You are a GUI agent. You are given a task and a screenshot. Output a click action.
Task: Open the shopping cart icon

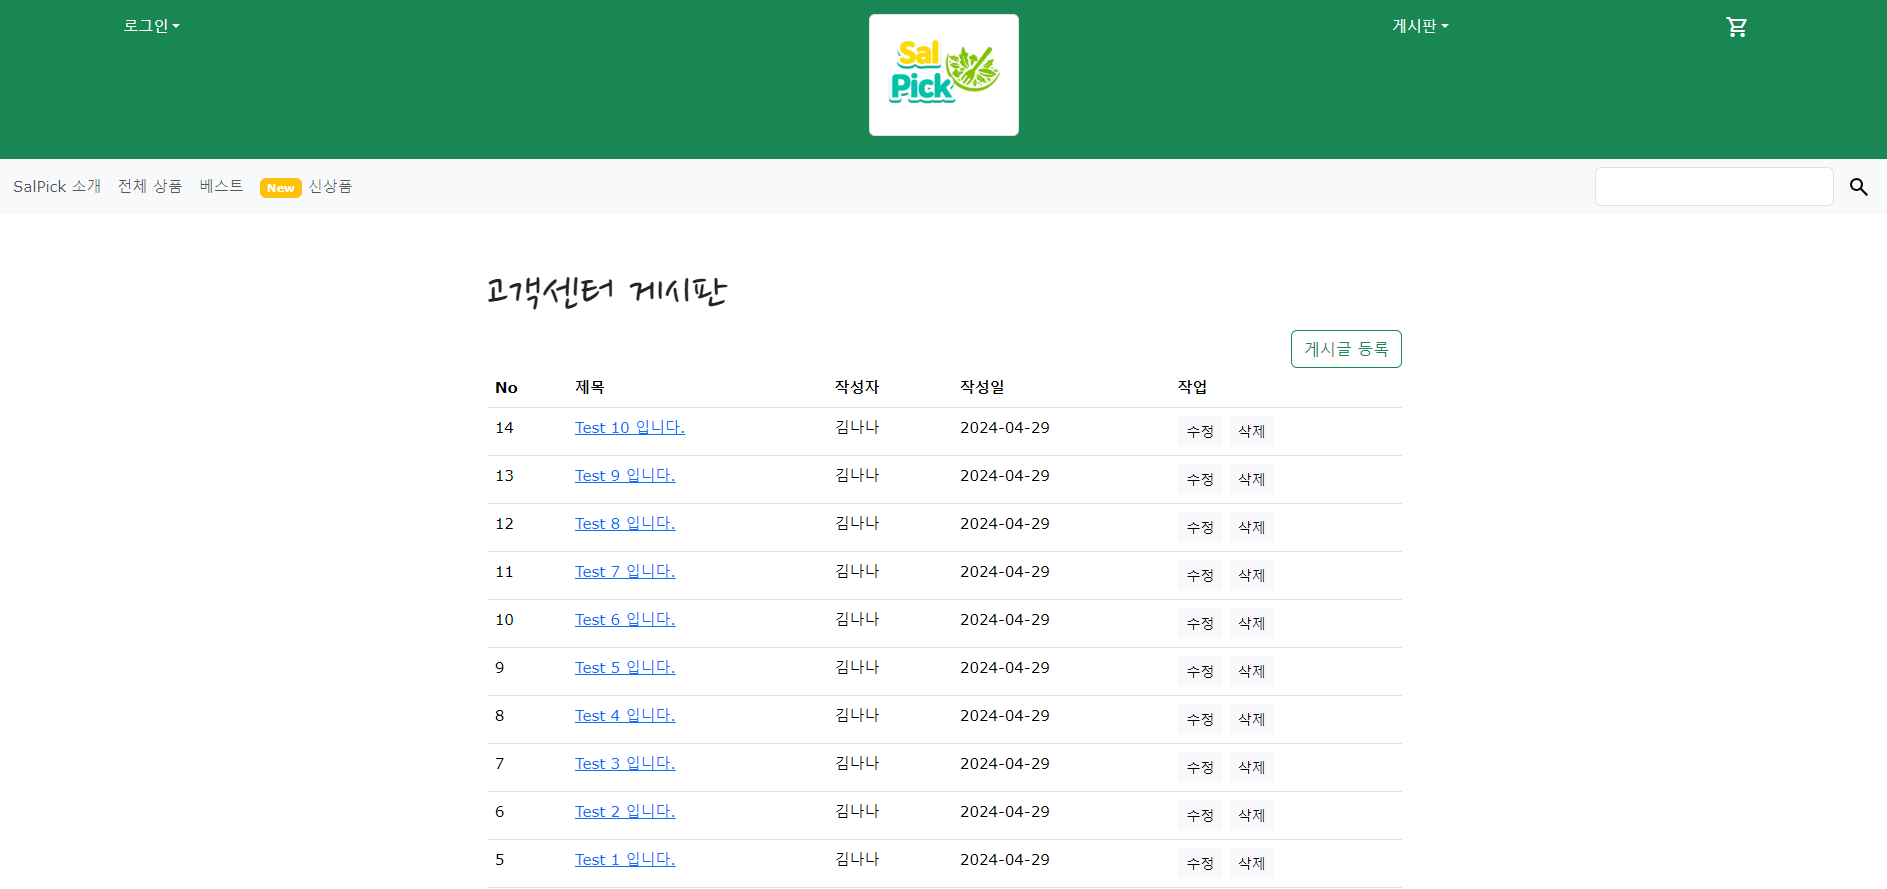[1737, 27]
